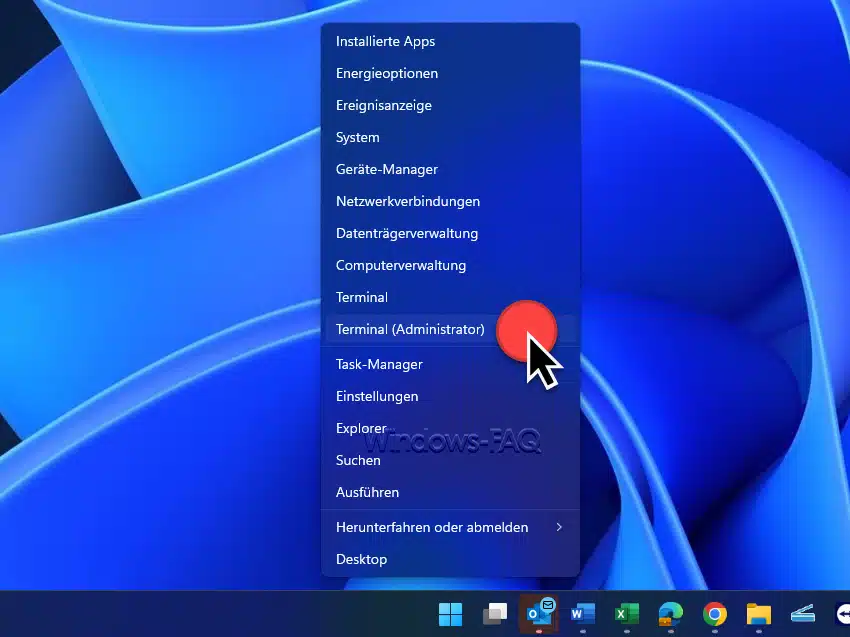Open Task-Manager entry
Image resolution: width=850 pixels, height=637 pixels.
450,364
